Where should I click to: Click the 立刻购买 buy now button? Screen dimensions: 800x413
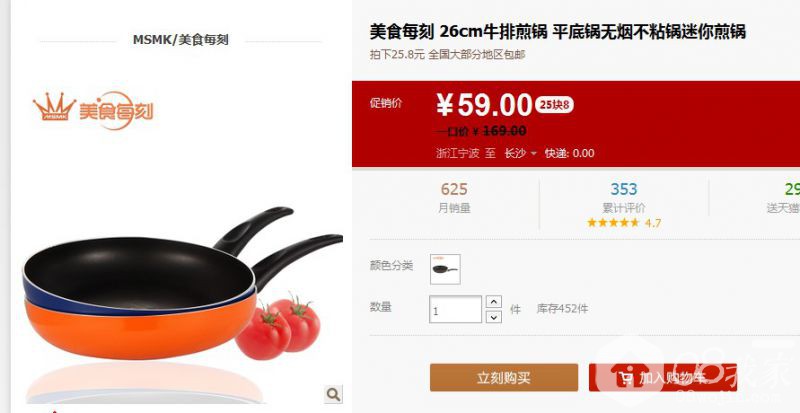(504, 378)
